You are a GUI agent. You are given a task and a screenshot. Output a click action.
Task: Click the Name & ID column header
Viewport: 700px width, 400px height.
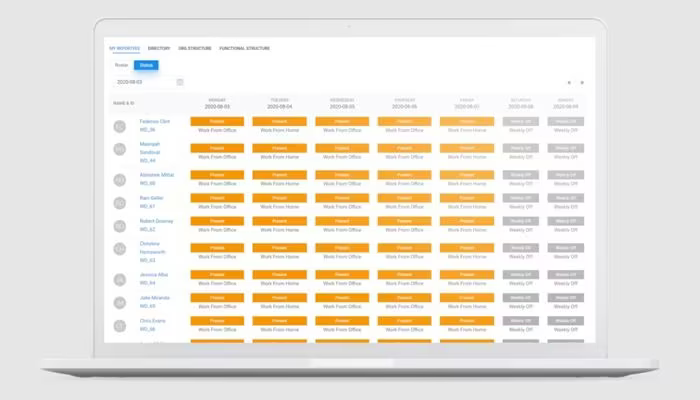click(x=124, y=103)
